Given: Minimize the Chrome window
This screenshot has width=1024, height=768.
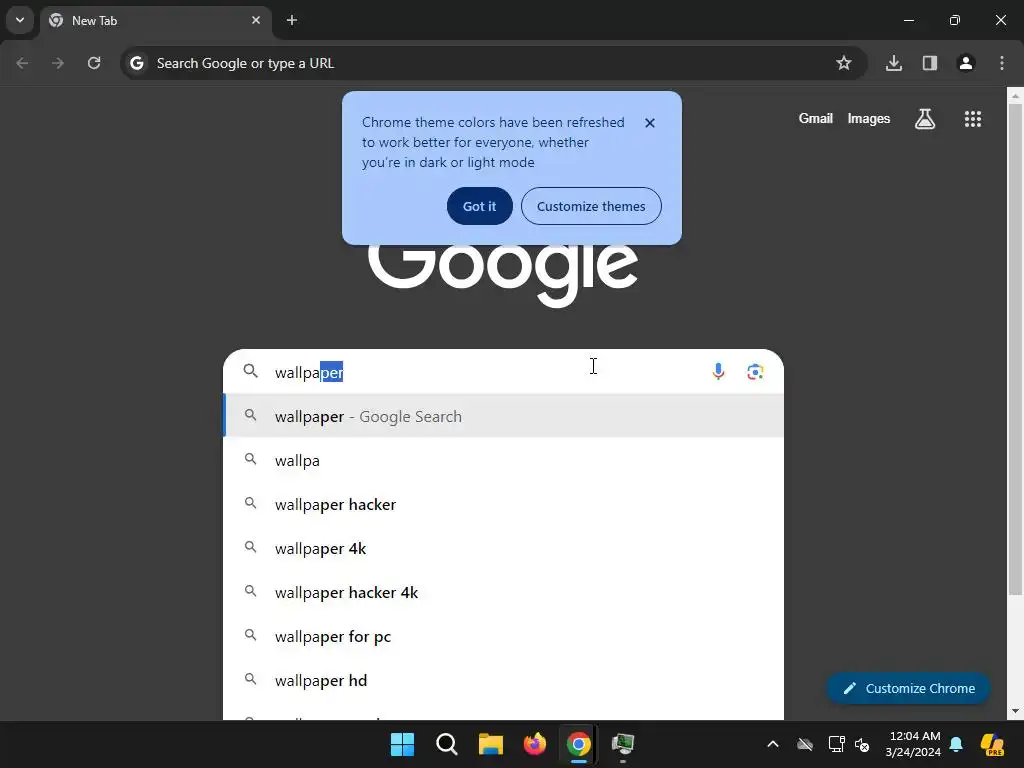Looking at the screenshot, I should click(x=908, y=20).
